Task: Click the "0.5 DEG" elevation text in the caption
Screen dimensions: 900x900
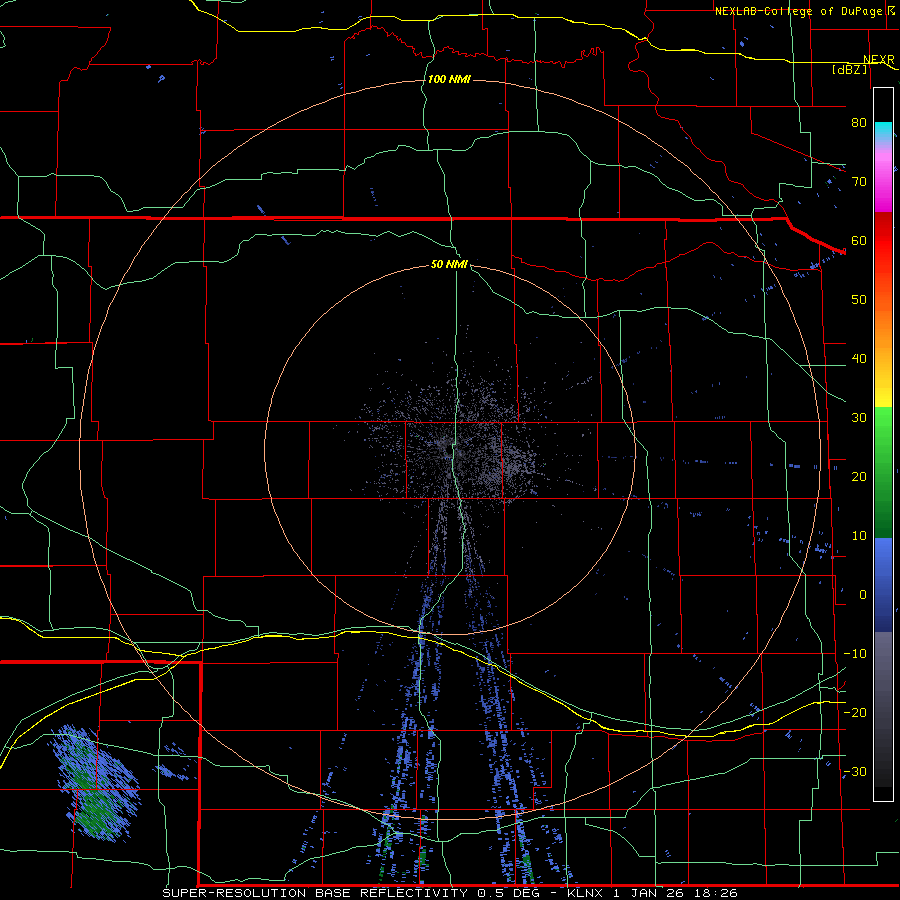Action: coord(509,893)
